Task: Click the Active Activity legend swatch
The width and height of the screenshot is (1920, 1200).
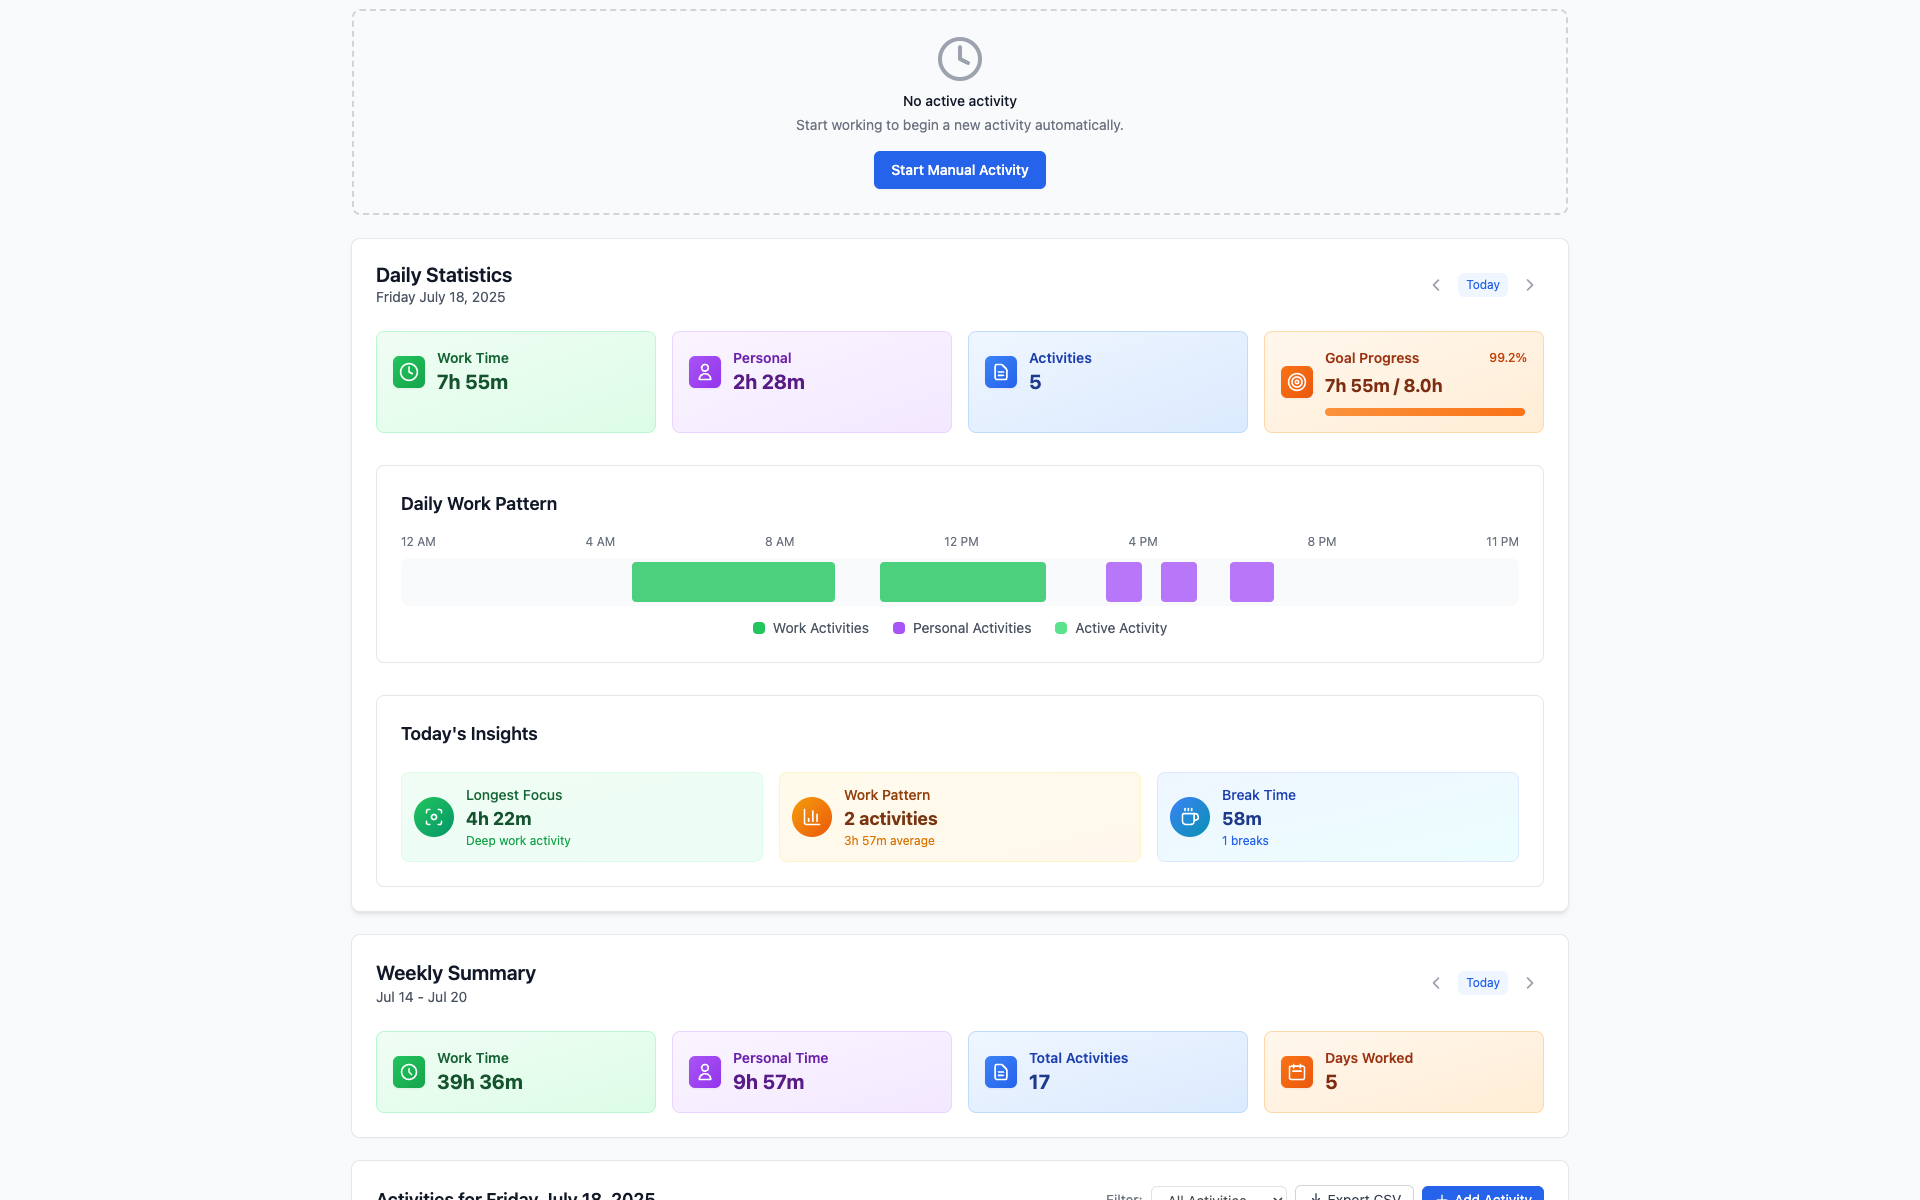Action: pos(1061,628)
